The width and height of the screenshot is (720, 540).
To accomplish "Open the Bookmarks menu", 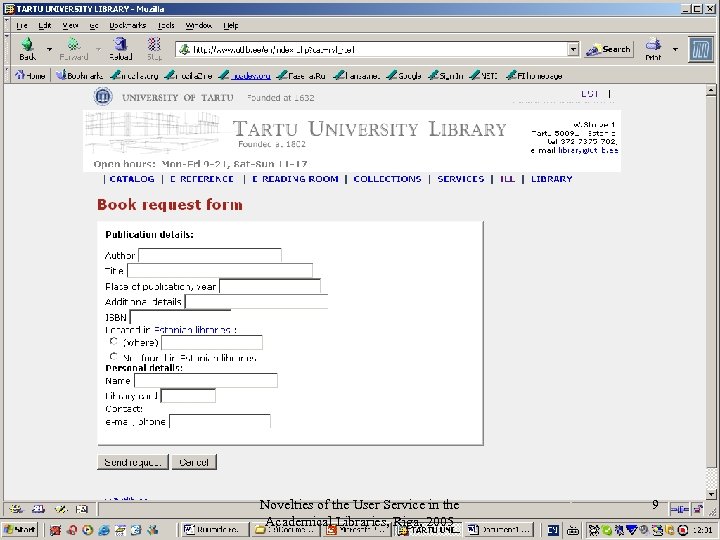I will click(128, 25).
